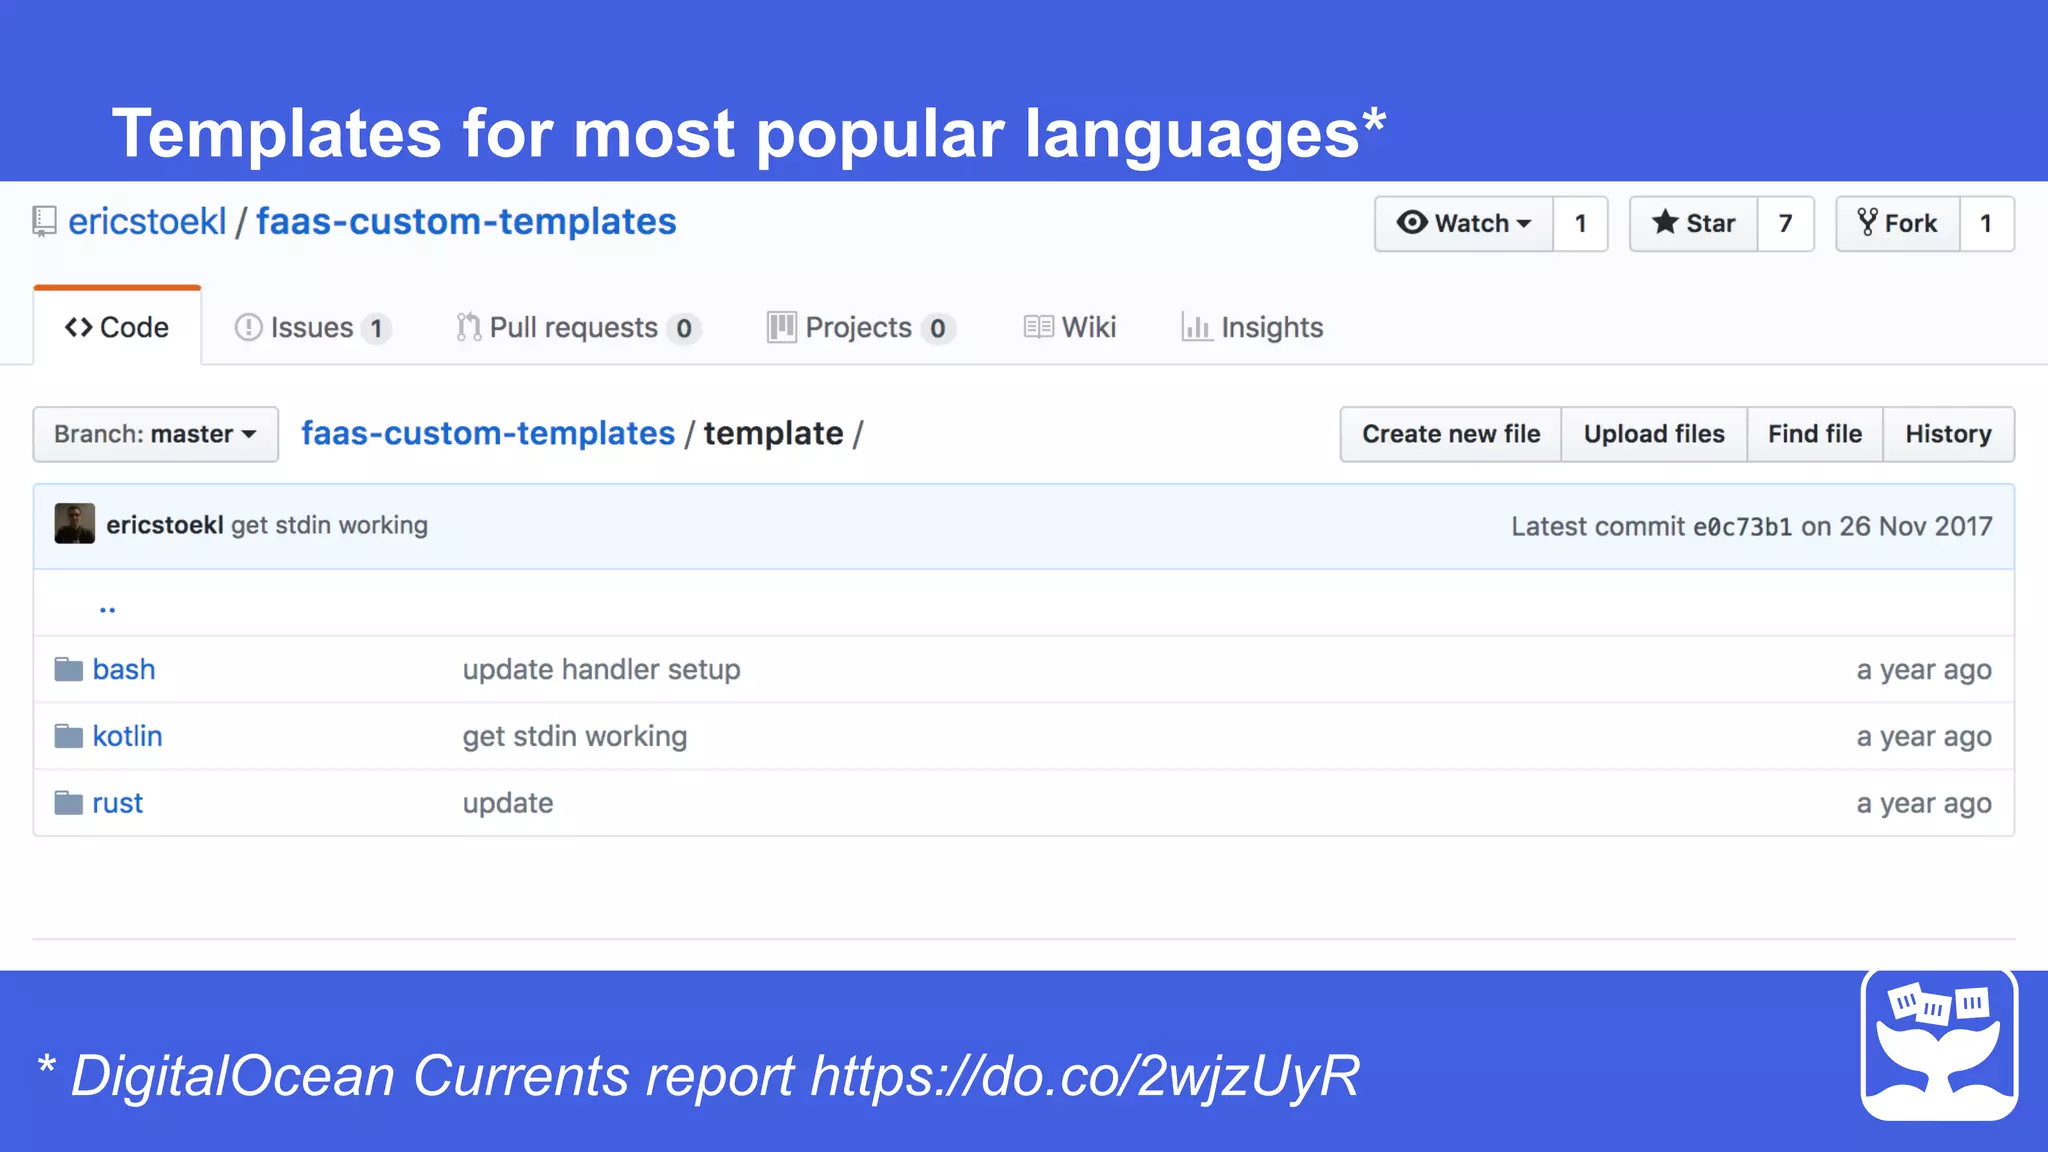Click ericstoekl commit author name
This screenshot has width=2048, height=1152.
coord(165,525)
